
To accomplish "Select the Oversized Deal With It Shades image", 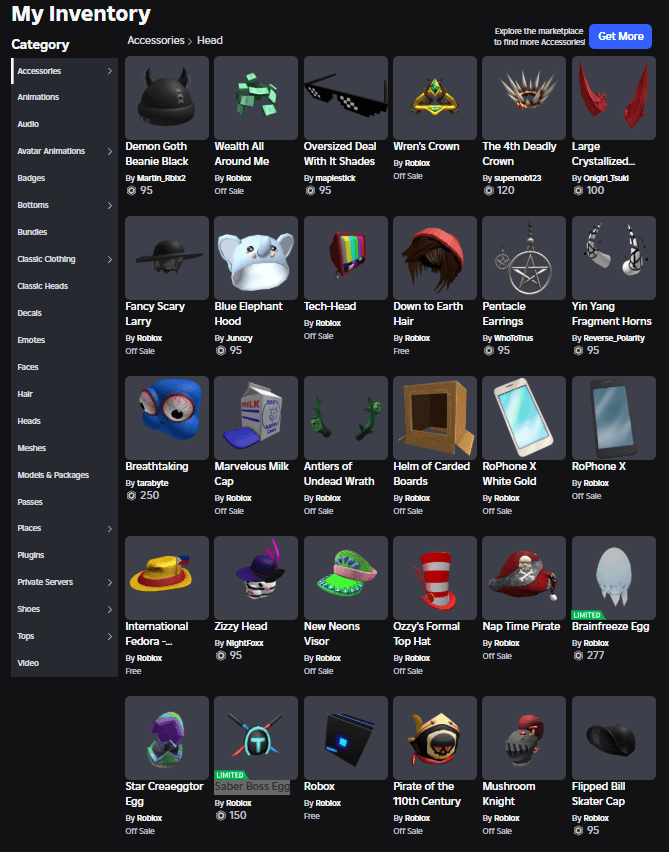I will 346,98.
